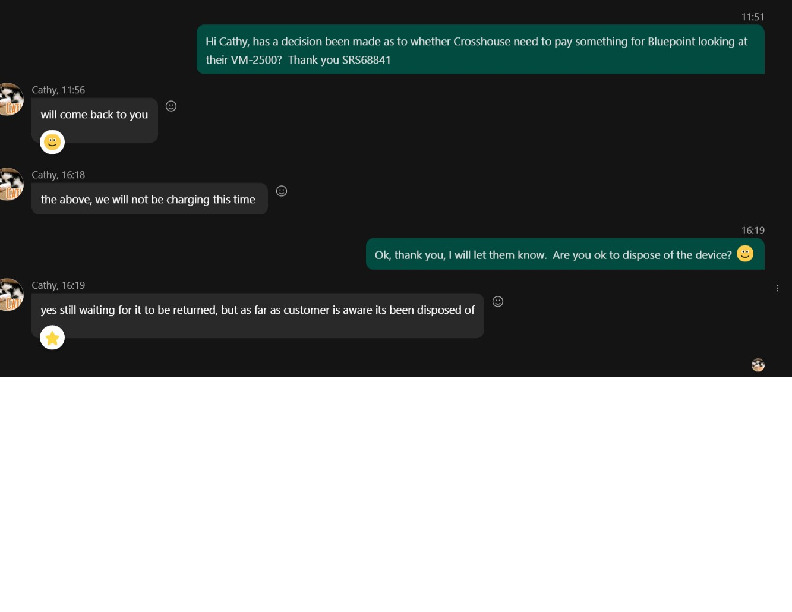Screen dimensions: 792x612
Task: Click the "Cathy, 16:18" sender label
Action: (x=58, y=175)
